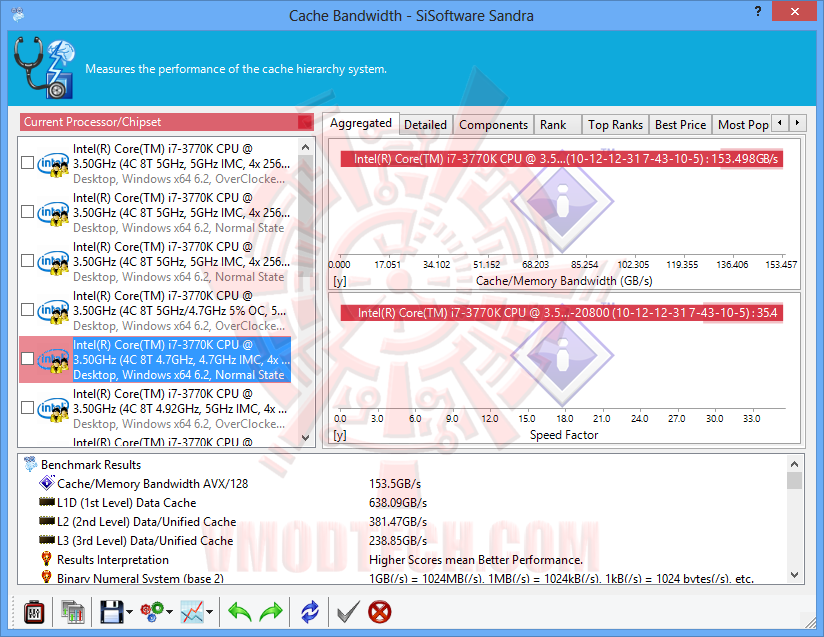Click processor list scrollbar up arrow
Screen dimensions: 824x637
click(x=305, y=148)
